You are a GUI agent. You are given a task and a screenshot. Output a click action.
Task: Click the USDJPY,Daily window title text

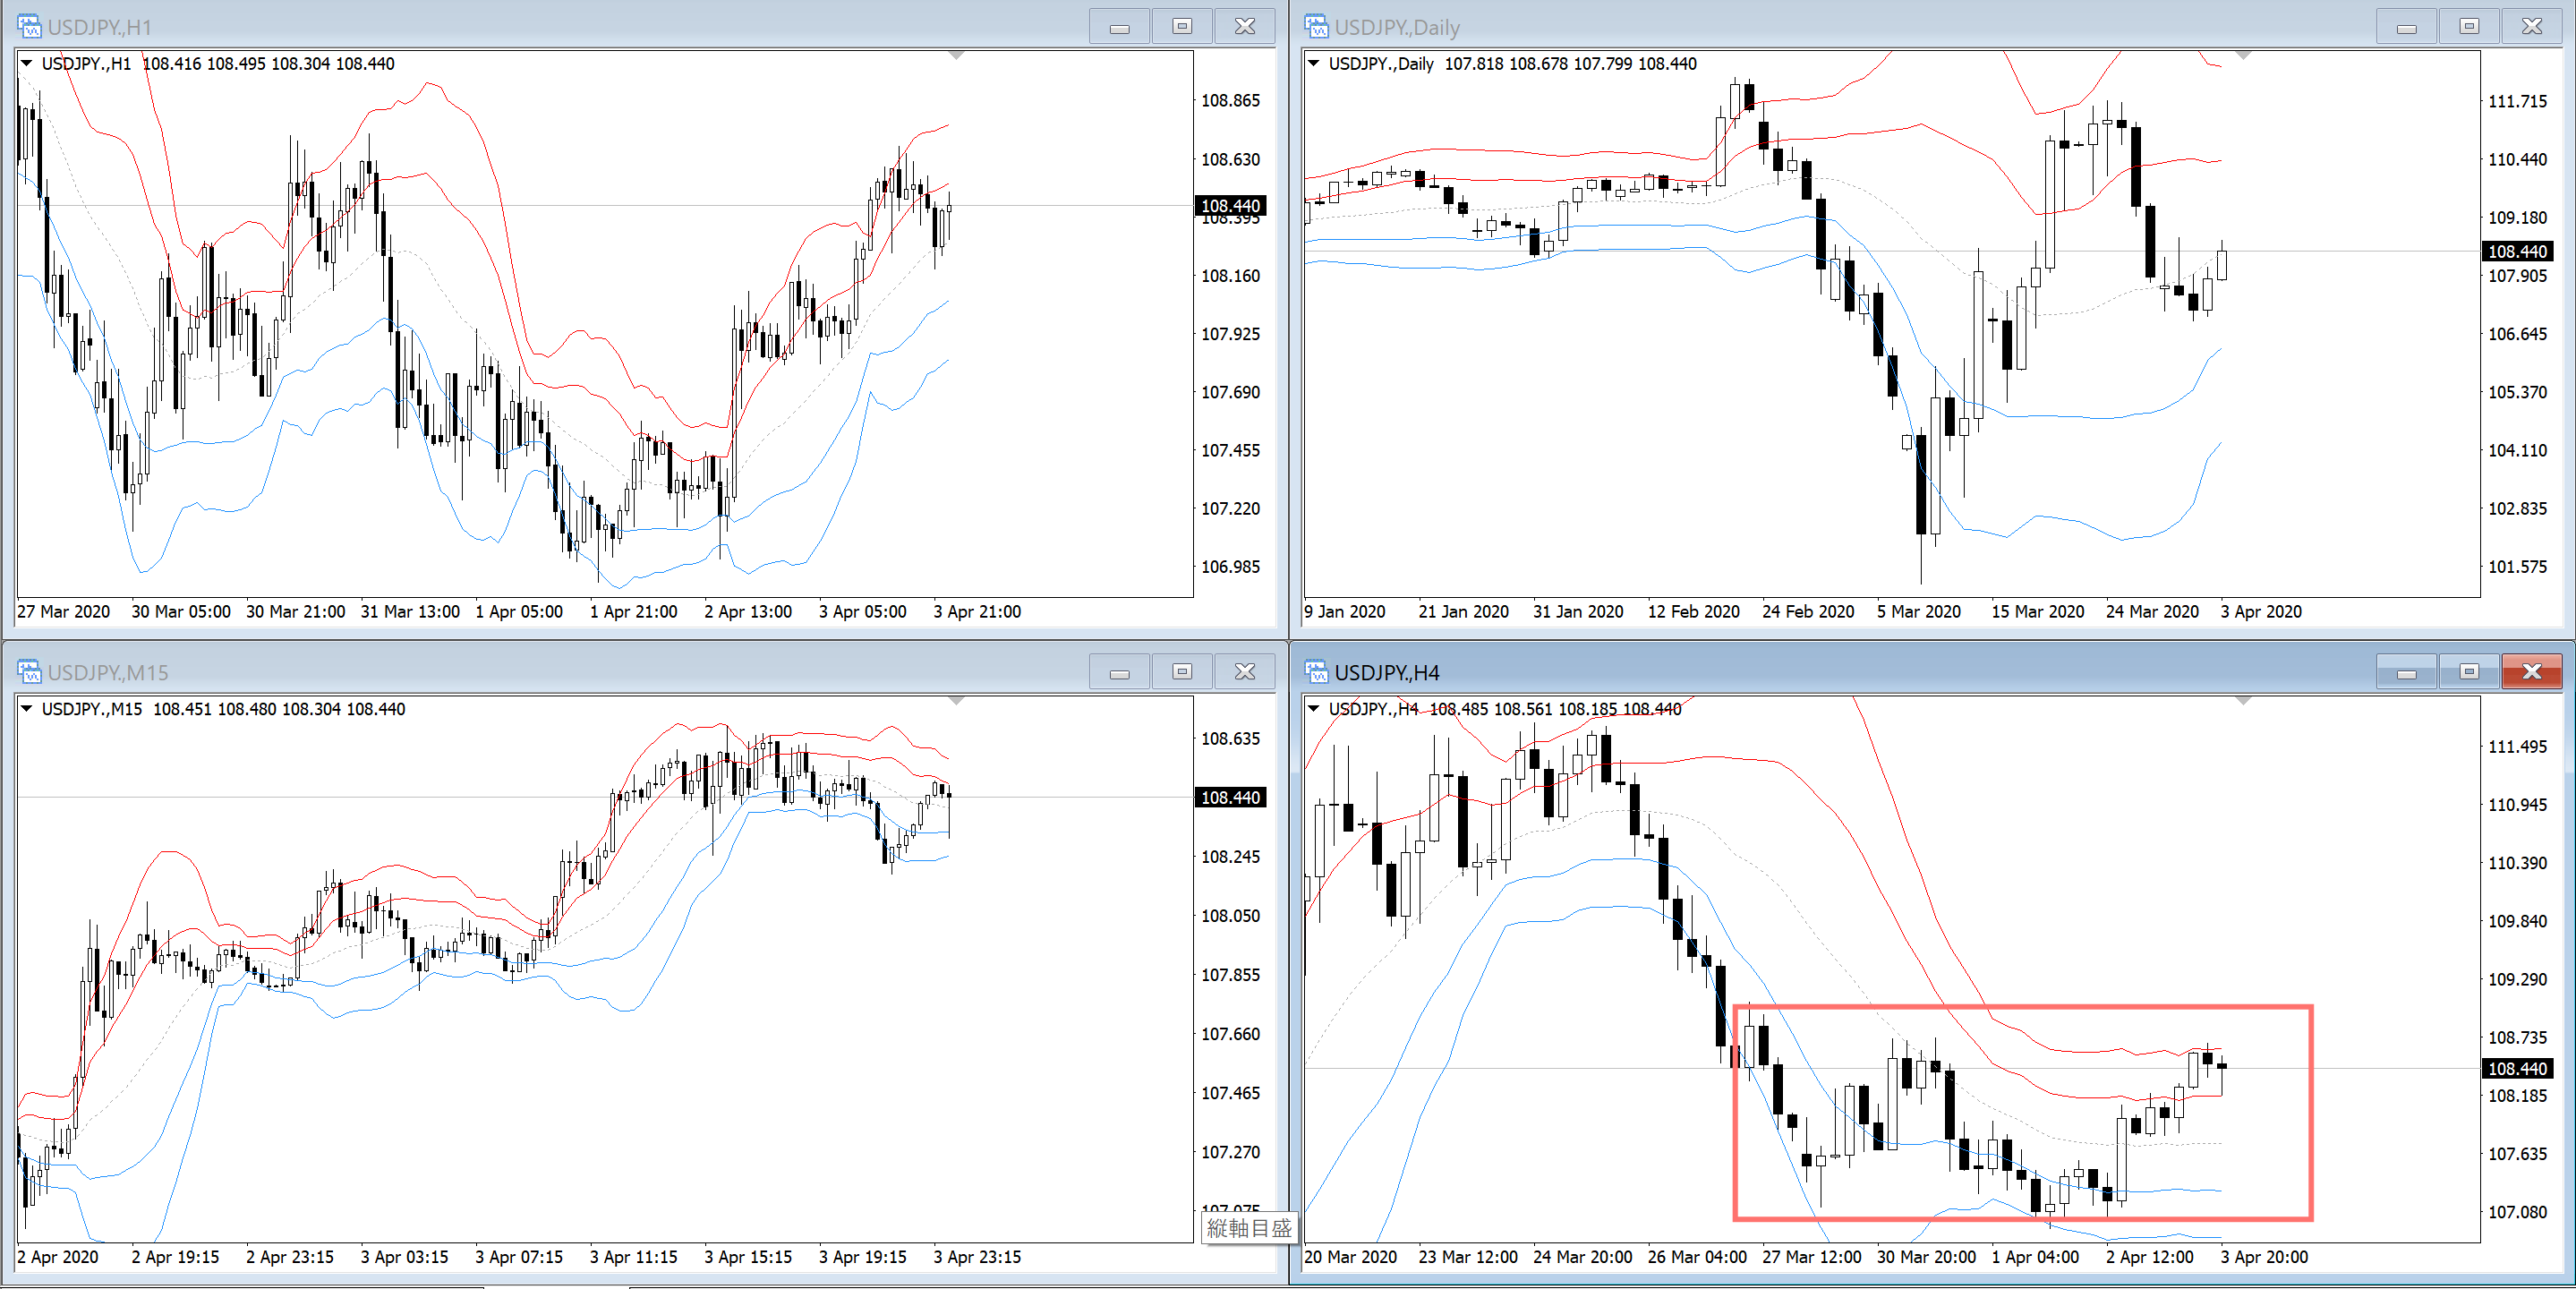point(1397,27)
